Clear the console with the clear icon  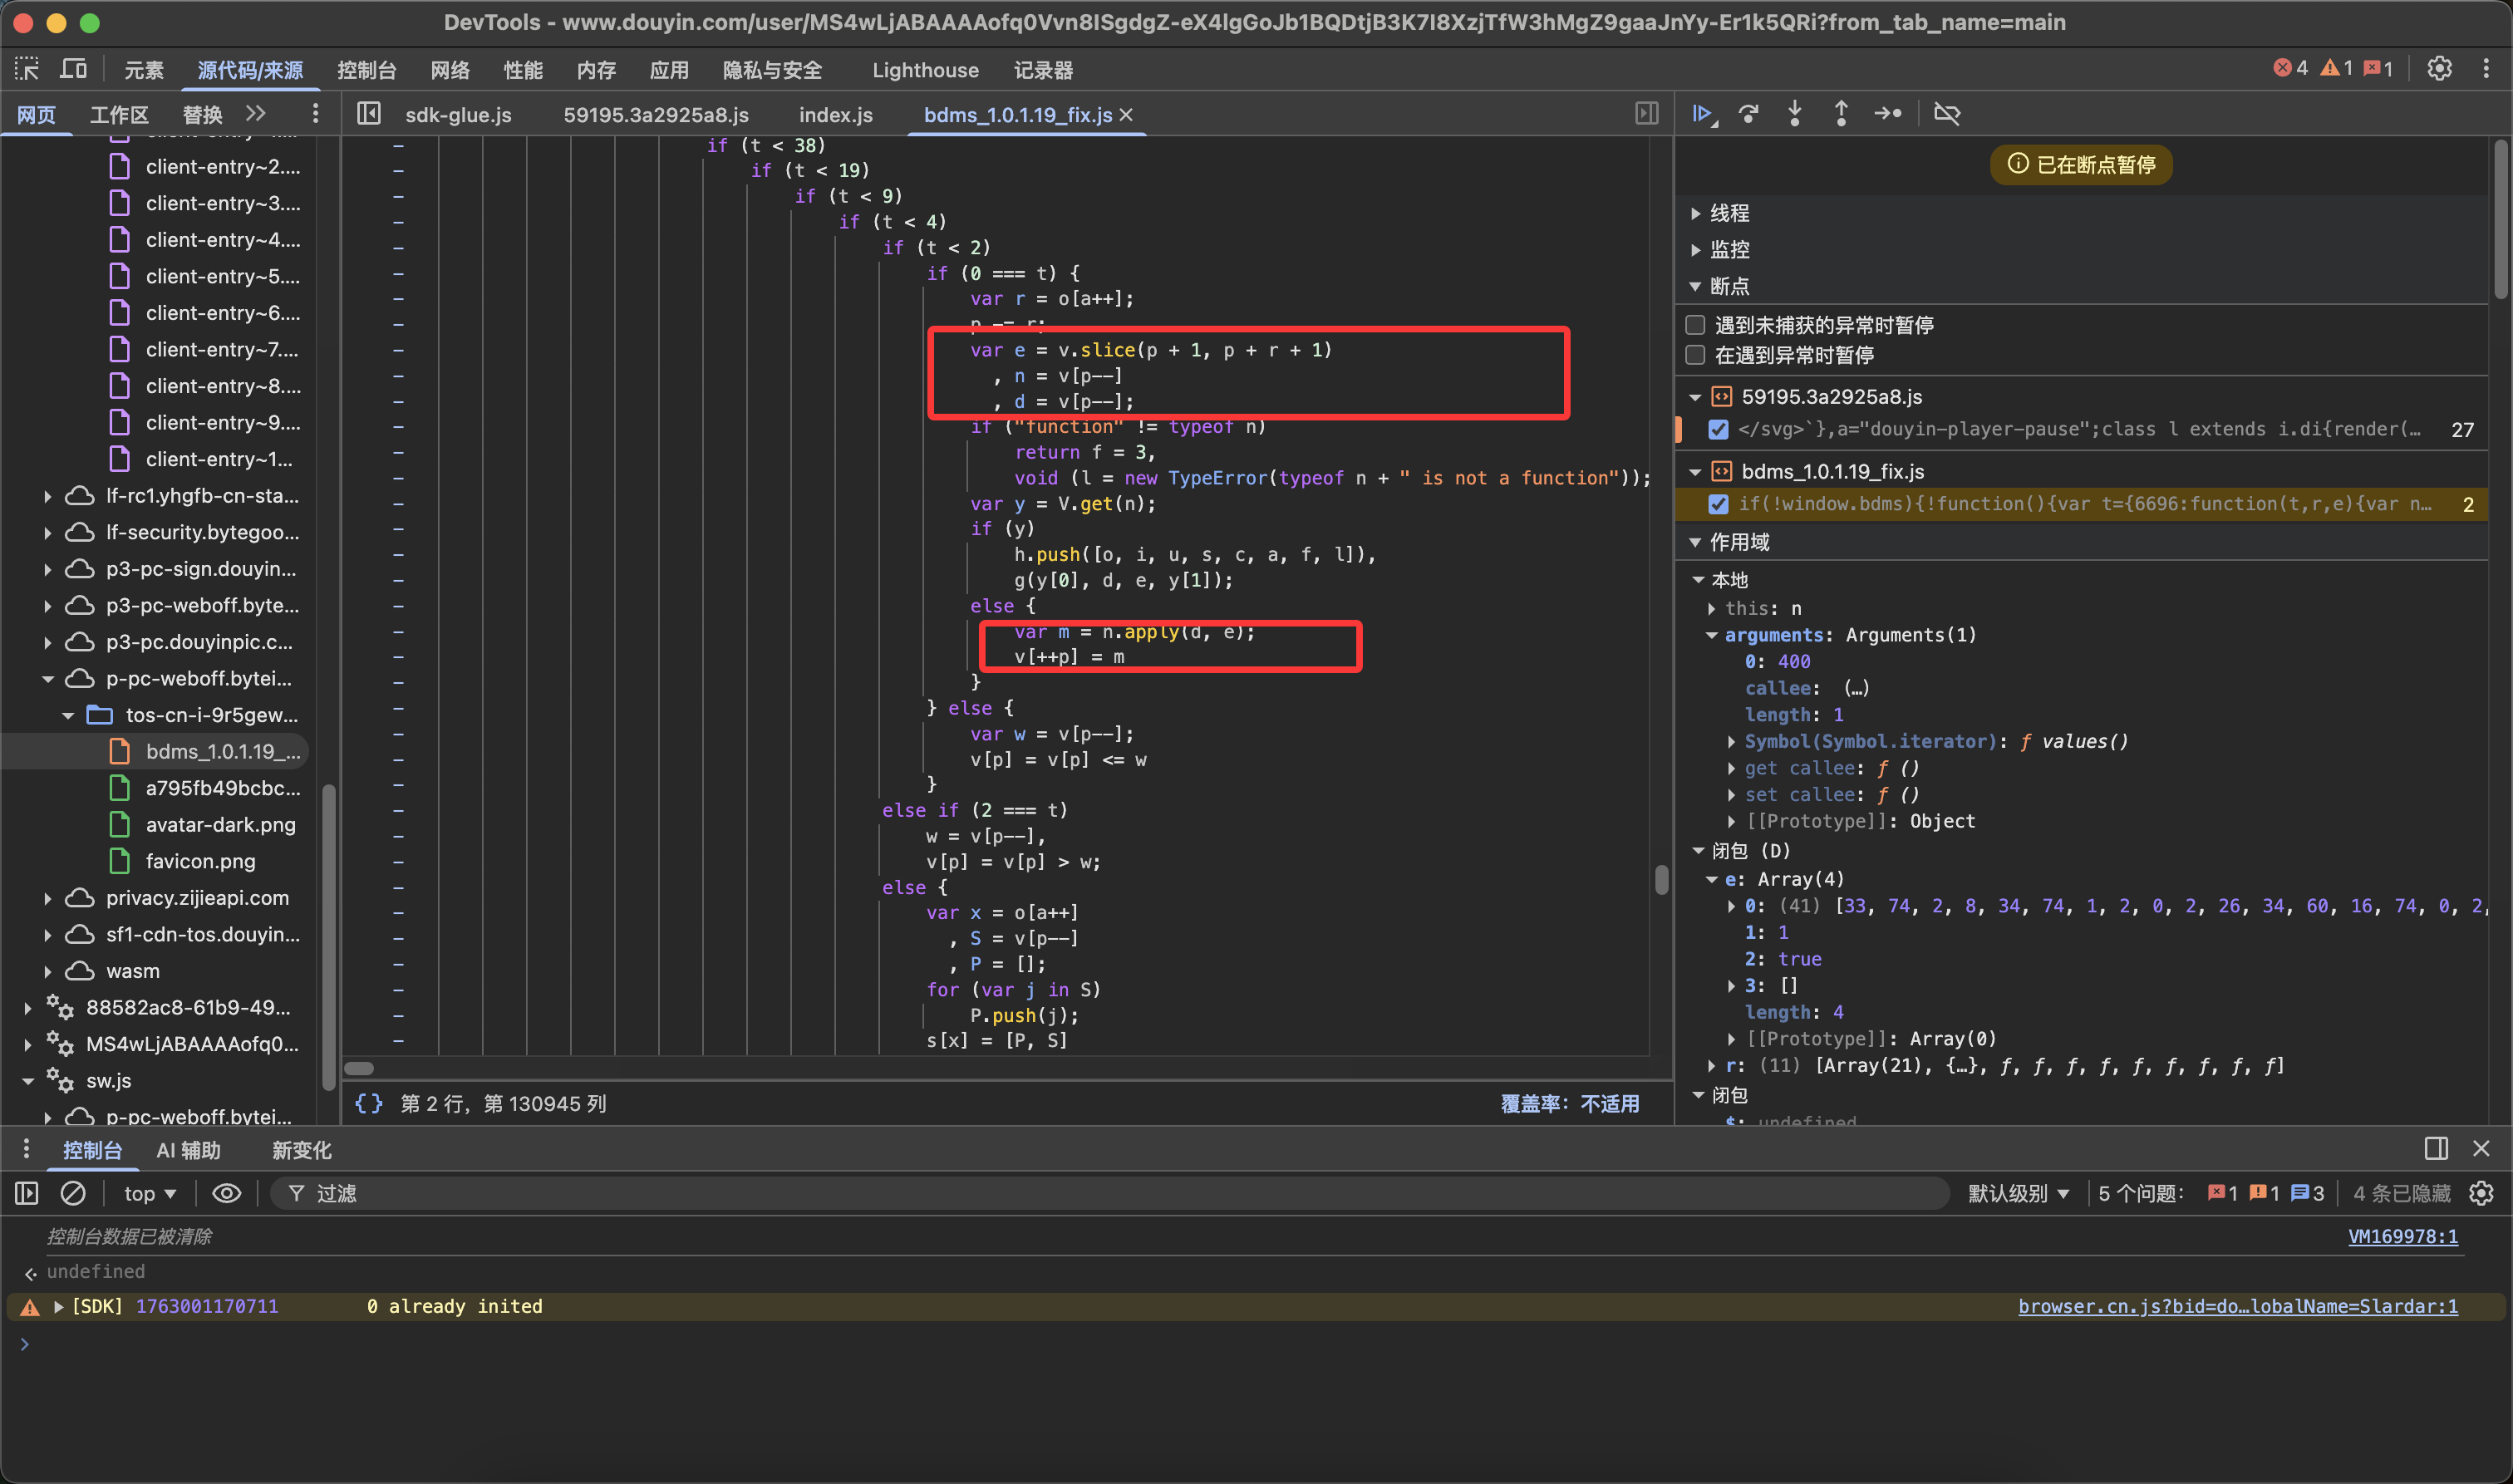click(73, 1193)
